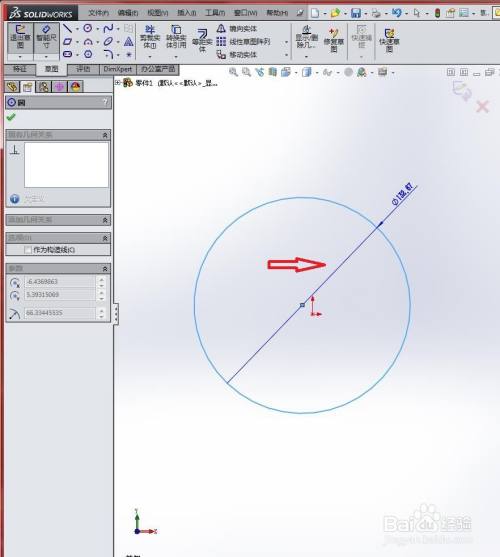Switch to the DimXpert tab

118,69
